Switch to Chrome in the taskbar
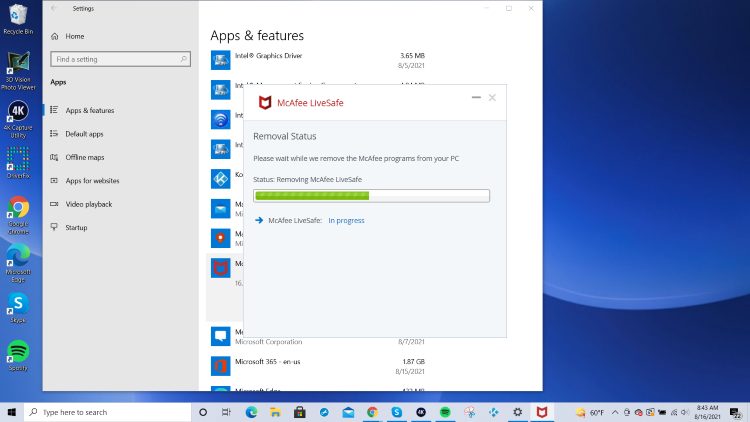Viewport: 750px width, 422px height. coord(372,412)
